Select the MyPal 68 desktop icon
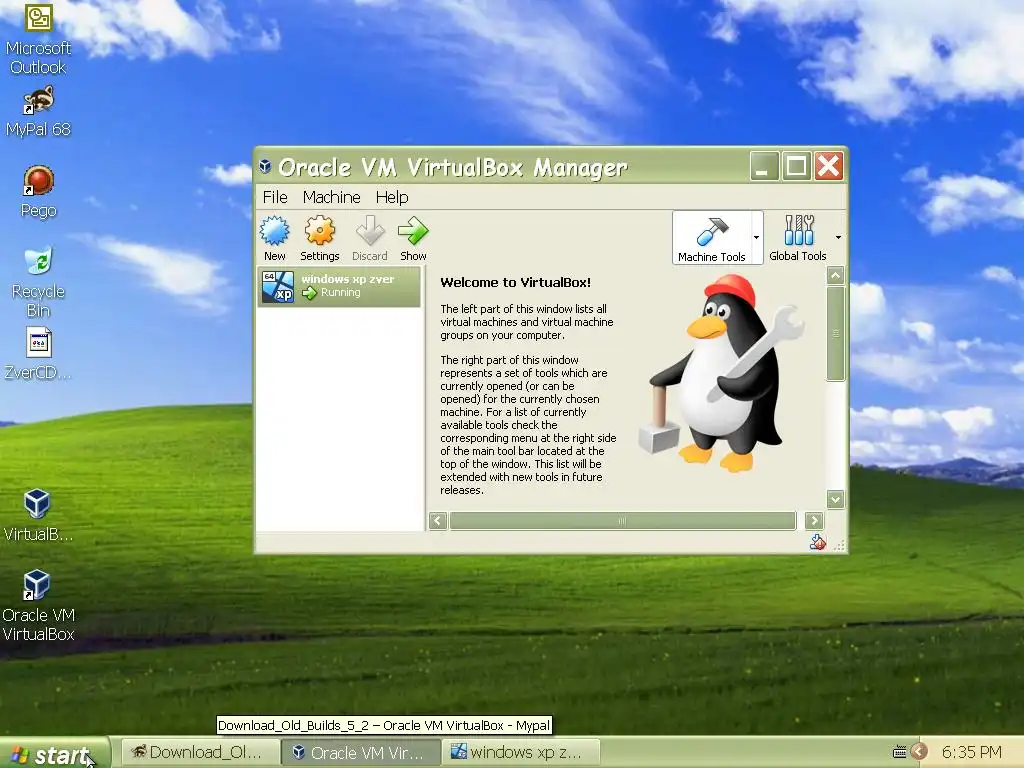 [39, 112]
